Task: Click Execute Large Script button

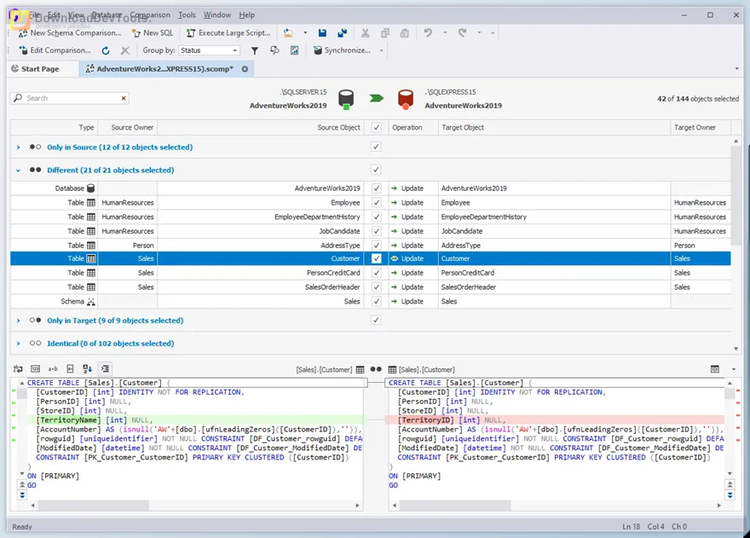Action: coord(228,33)
